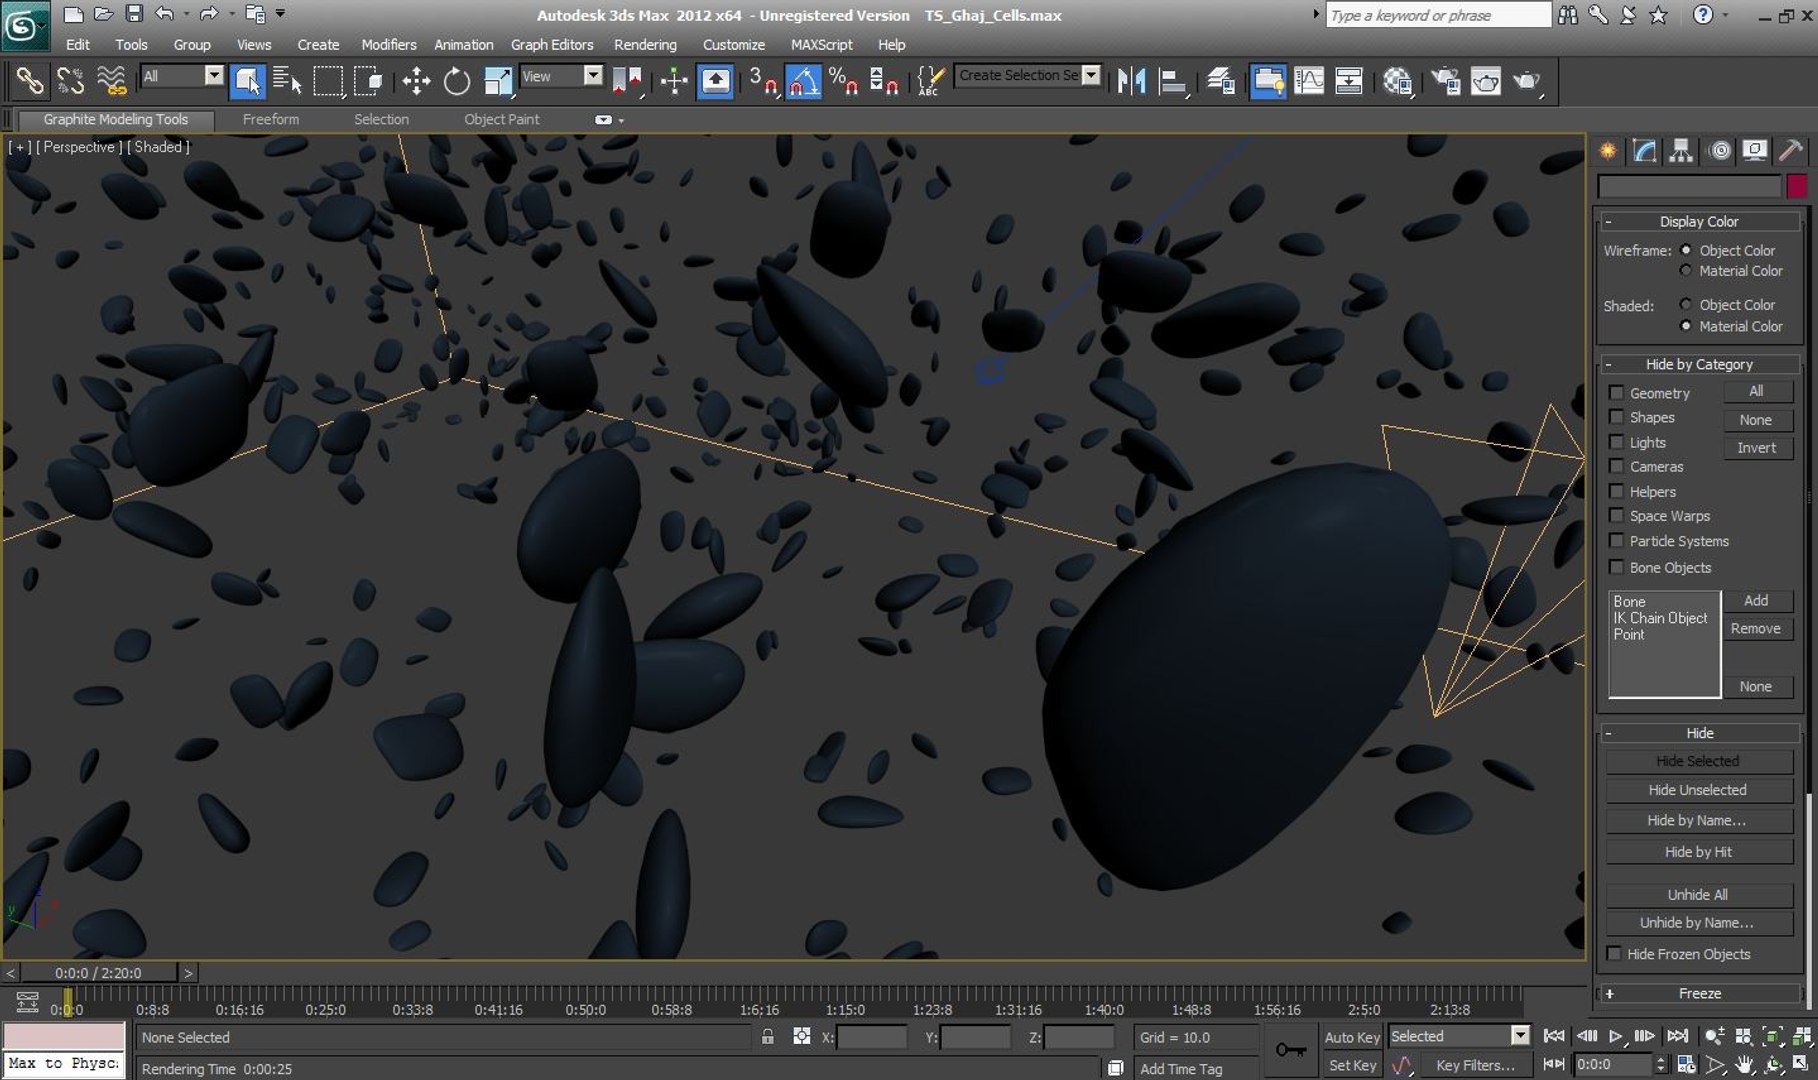Click the search keyword input field
The width and height of the screenshot is (1818, 1080).
1438,15
